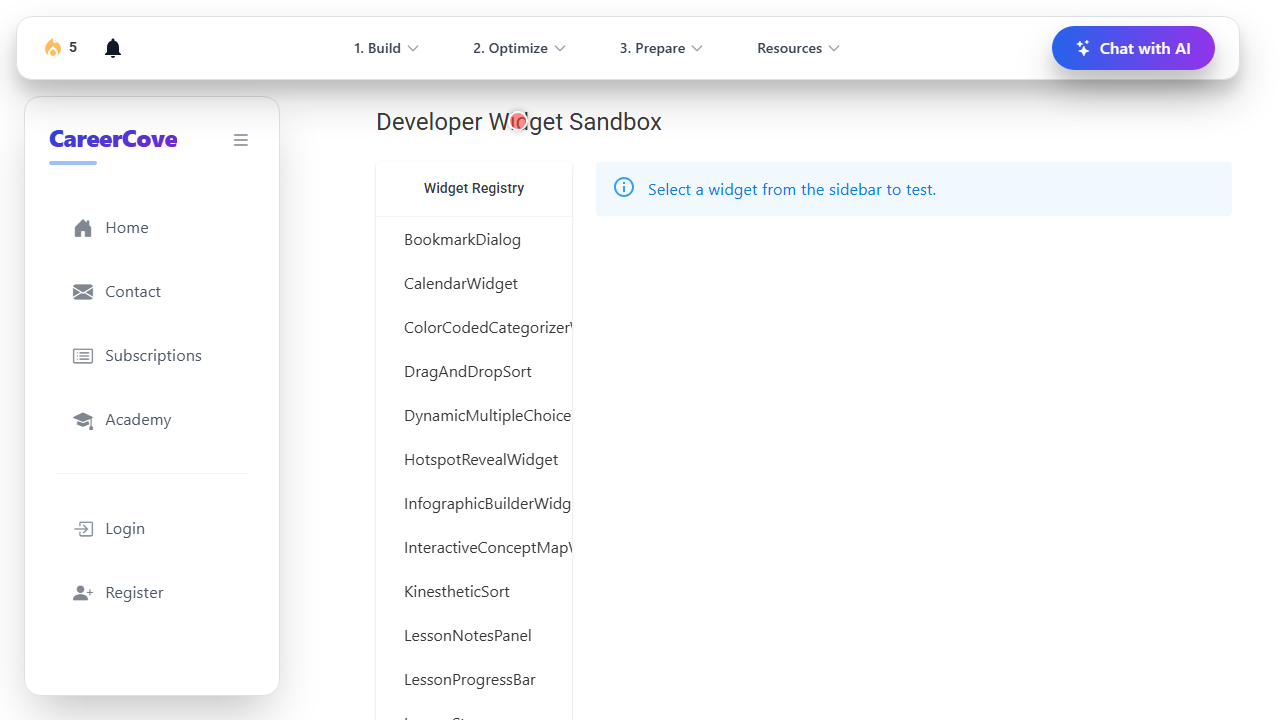Click the info circle icon in the alert

(x=624, y=187)
